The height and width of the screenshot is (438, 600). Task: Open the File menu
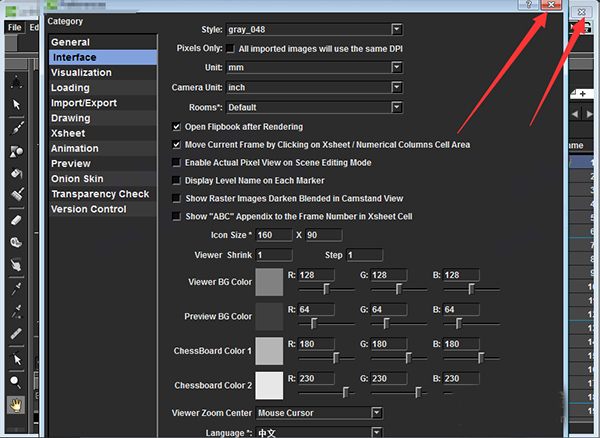[x=14, y=27]
